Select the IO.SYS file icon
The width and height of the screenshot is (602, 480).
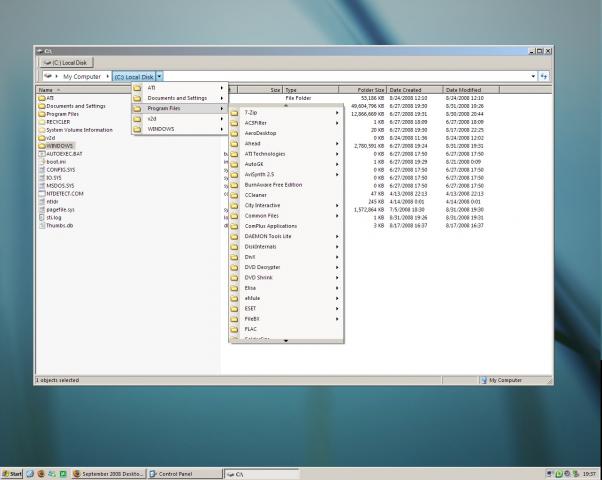(42, 178)
